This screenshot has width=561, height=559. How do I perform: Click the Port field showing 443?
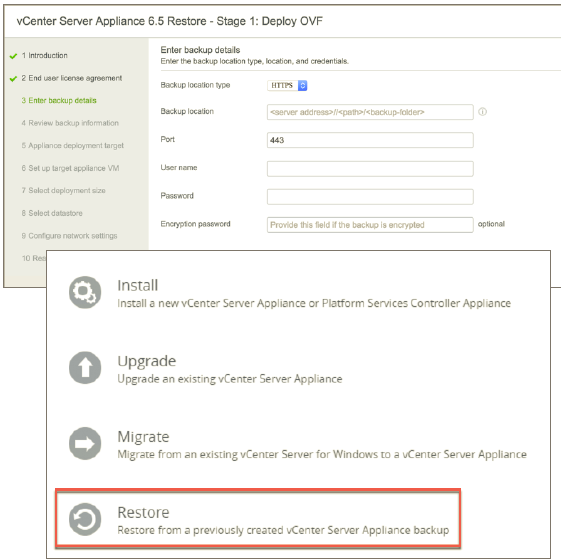(x=370, y=140)
